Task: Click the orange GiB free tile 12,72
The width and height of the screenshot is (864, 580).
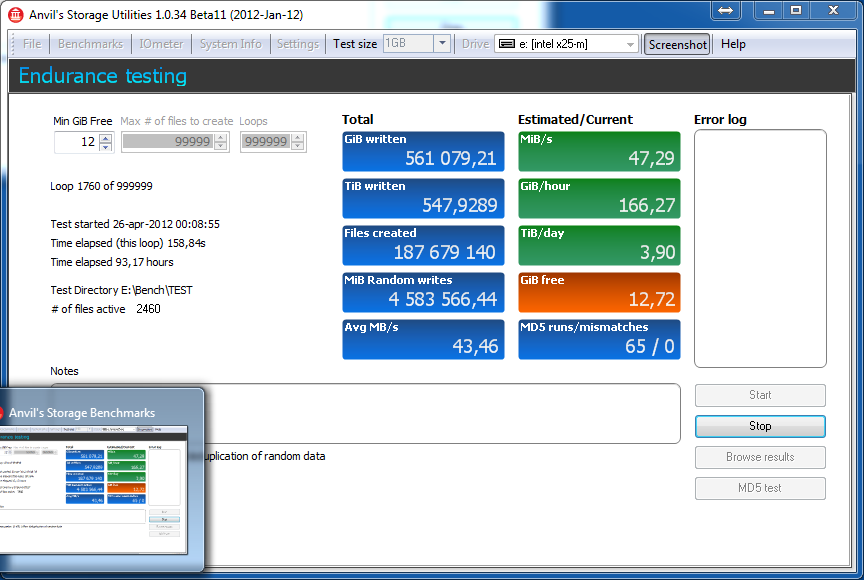Action: [599, 292]
